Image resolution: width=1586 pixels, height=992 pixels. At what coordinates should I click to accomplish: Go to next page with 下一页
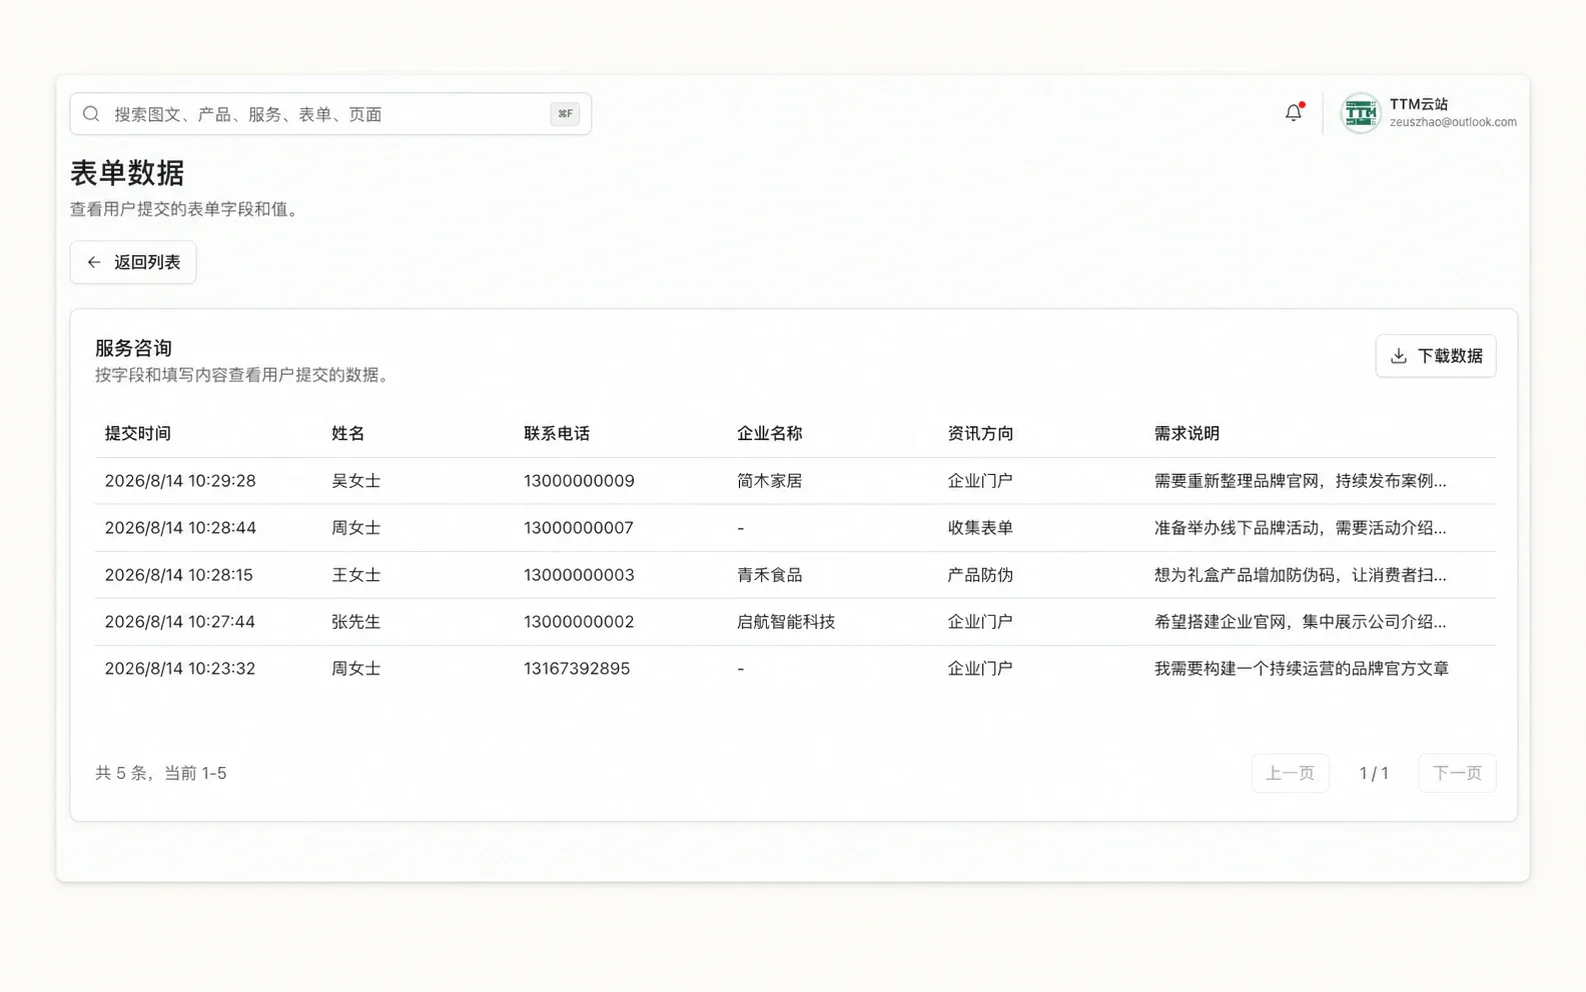click(1457, 773)
